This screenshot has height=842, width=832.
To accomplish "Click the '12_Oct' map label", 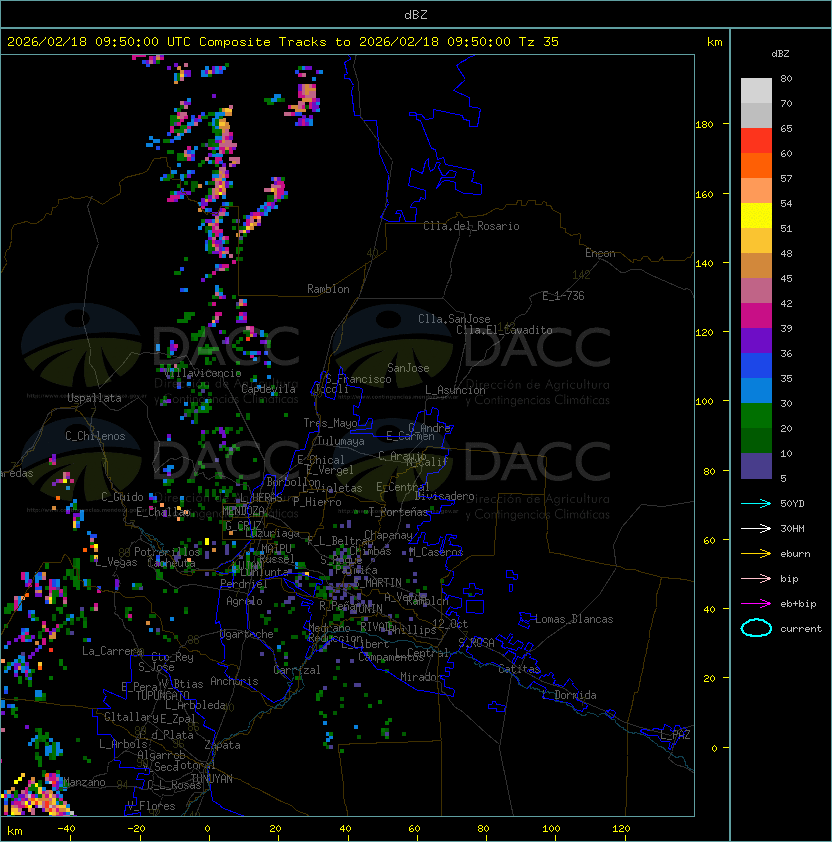I will point(450,624).
